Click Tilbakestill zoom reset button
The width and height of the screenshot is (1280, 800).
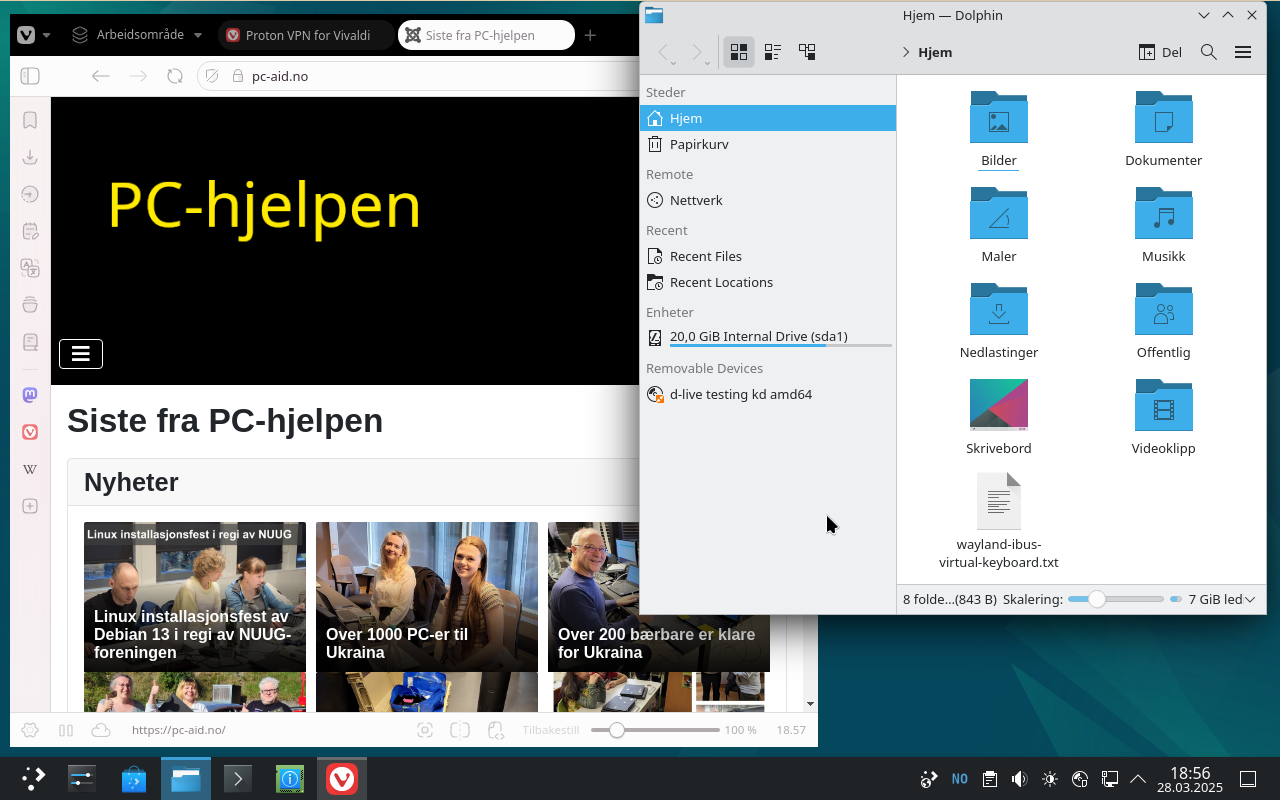(551, 730)
